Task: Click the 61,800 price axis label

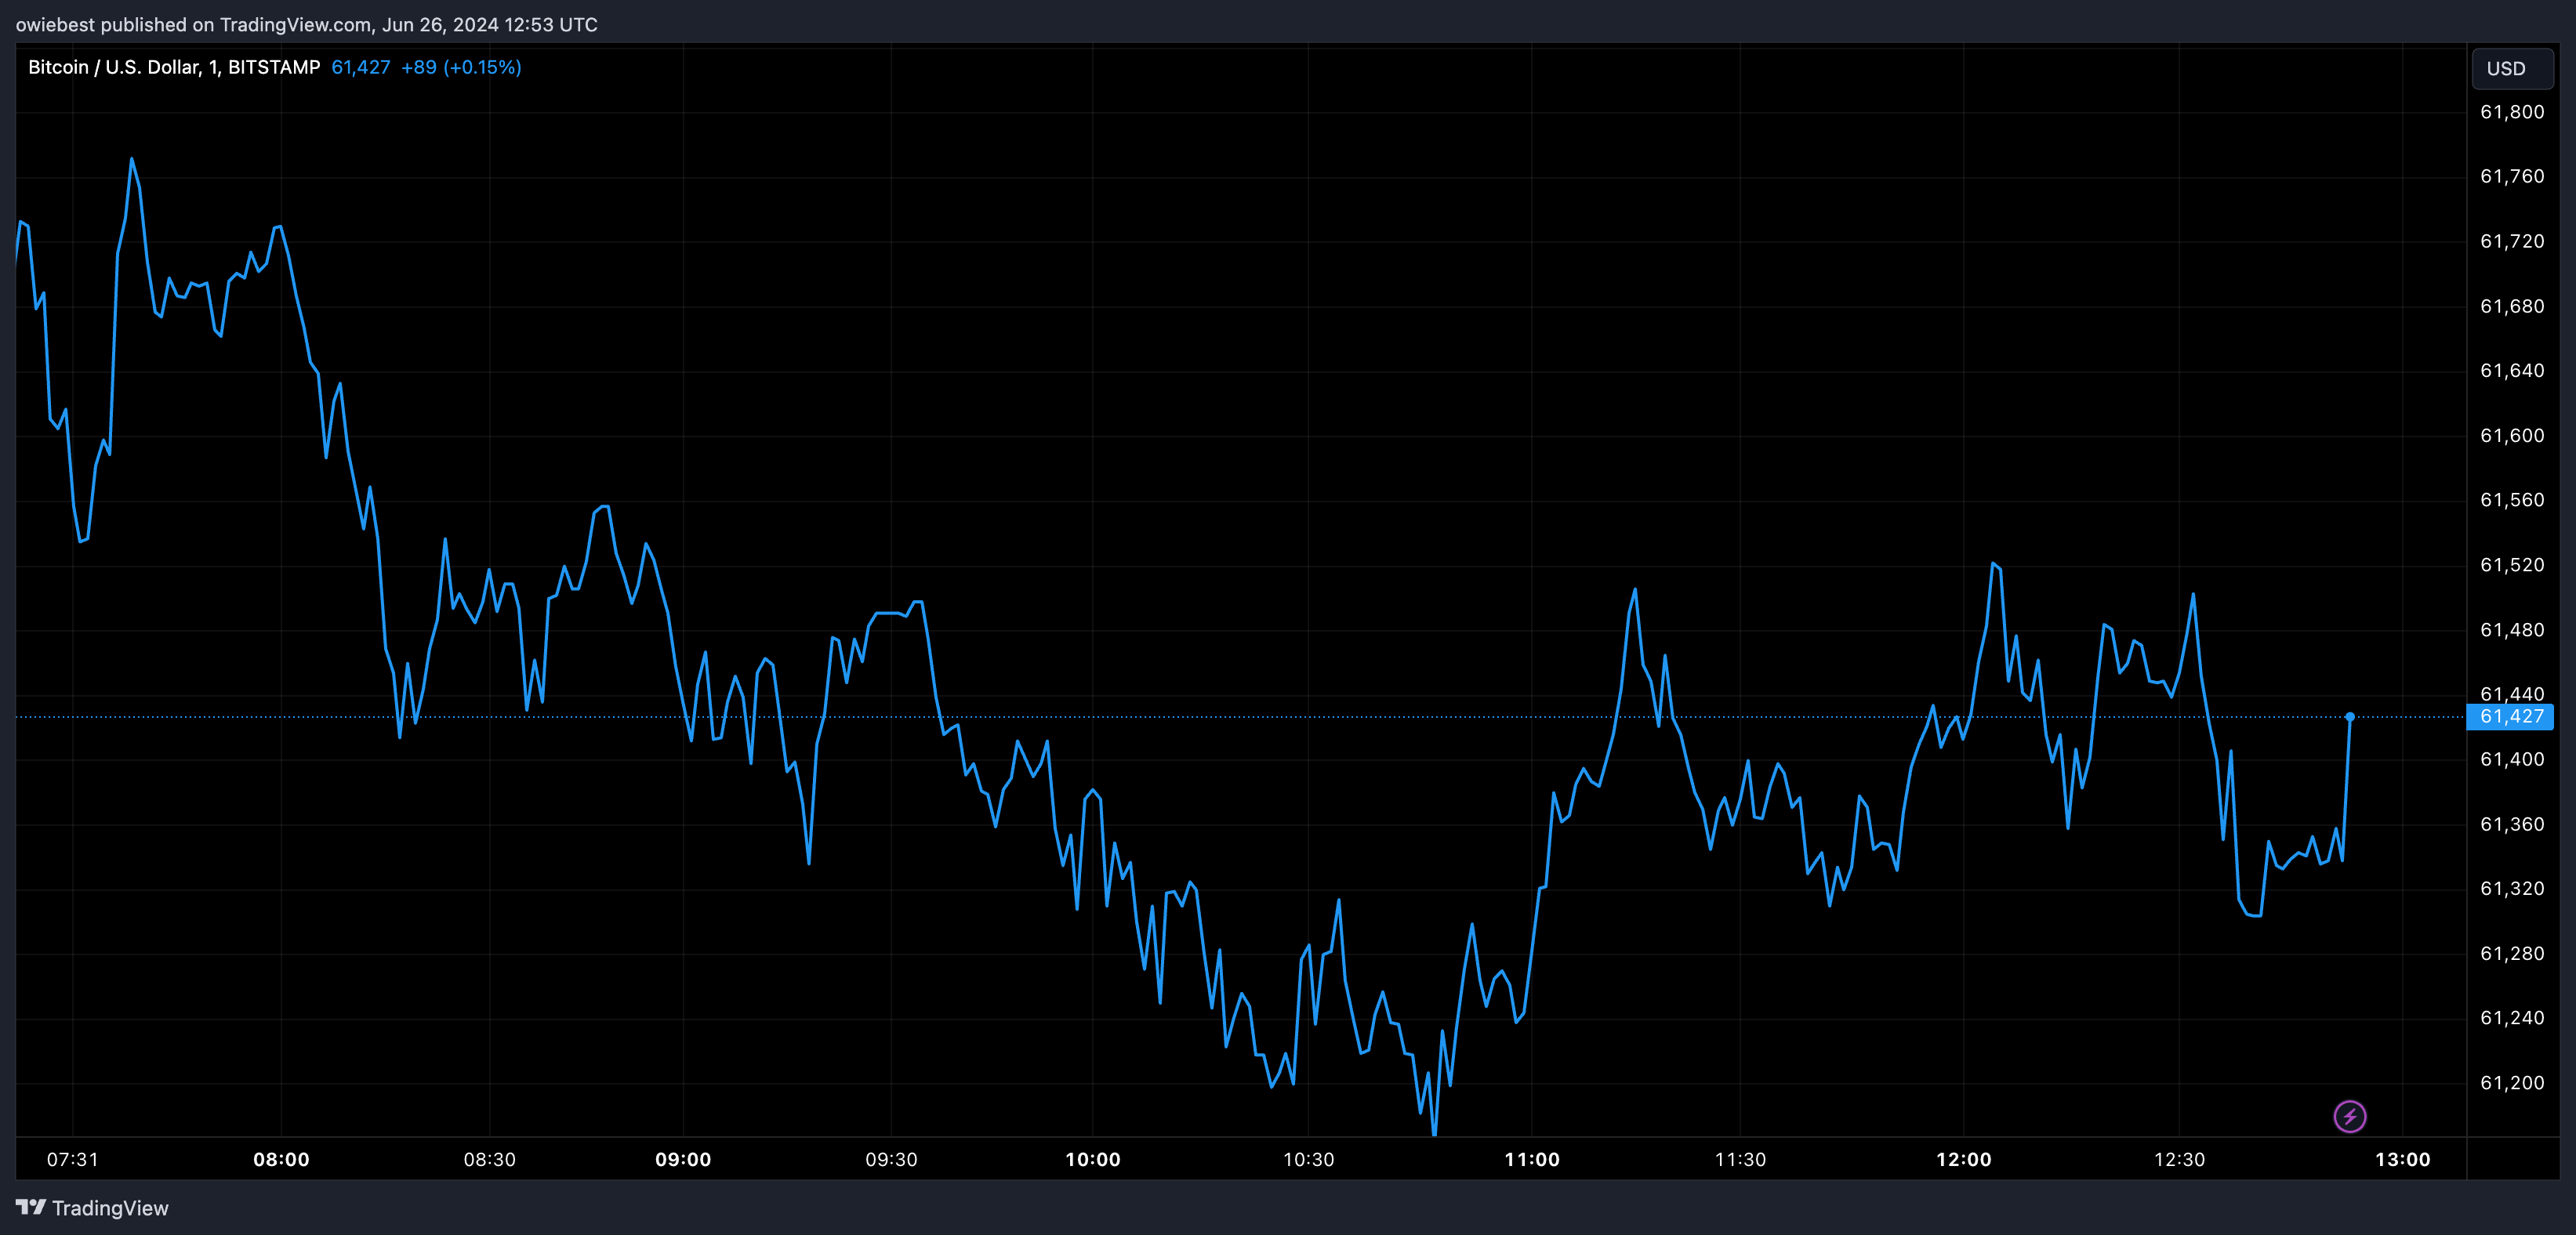Action: coord(2512,112)
